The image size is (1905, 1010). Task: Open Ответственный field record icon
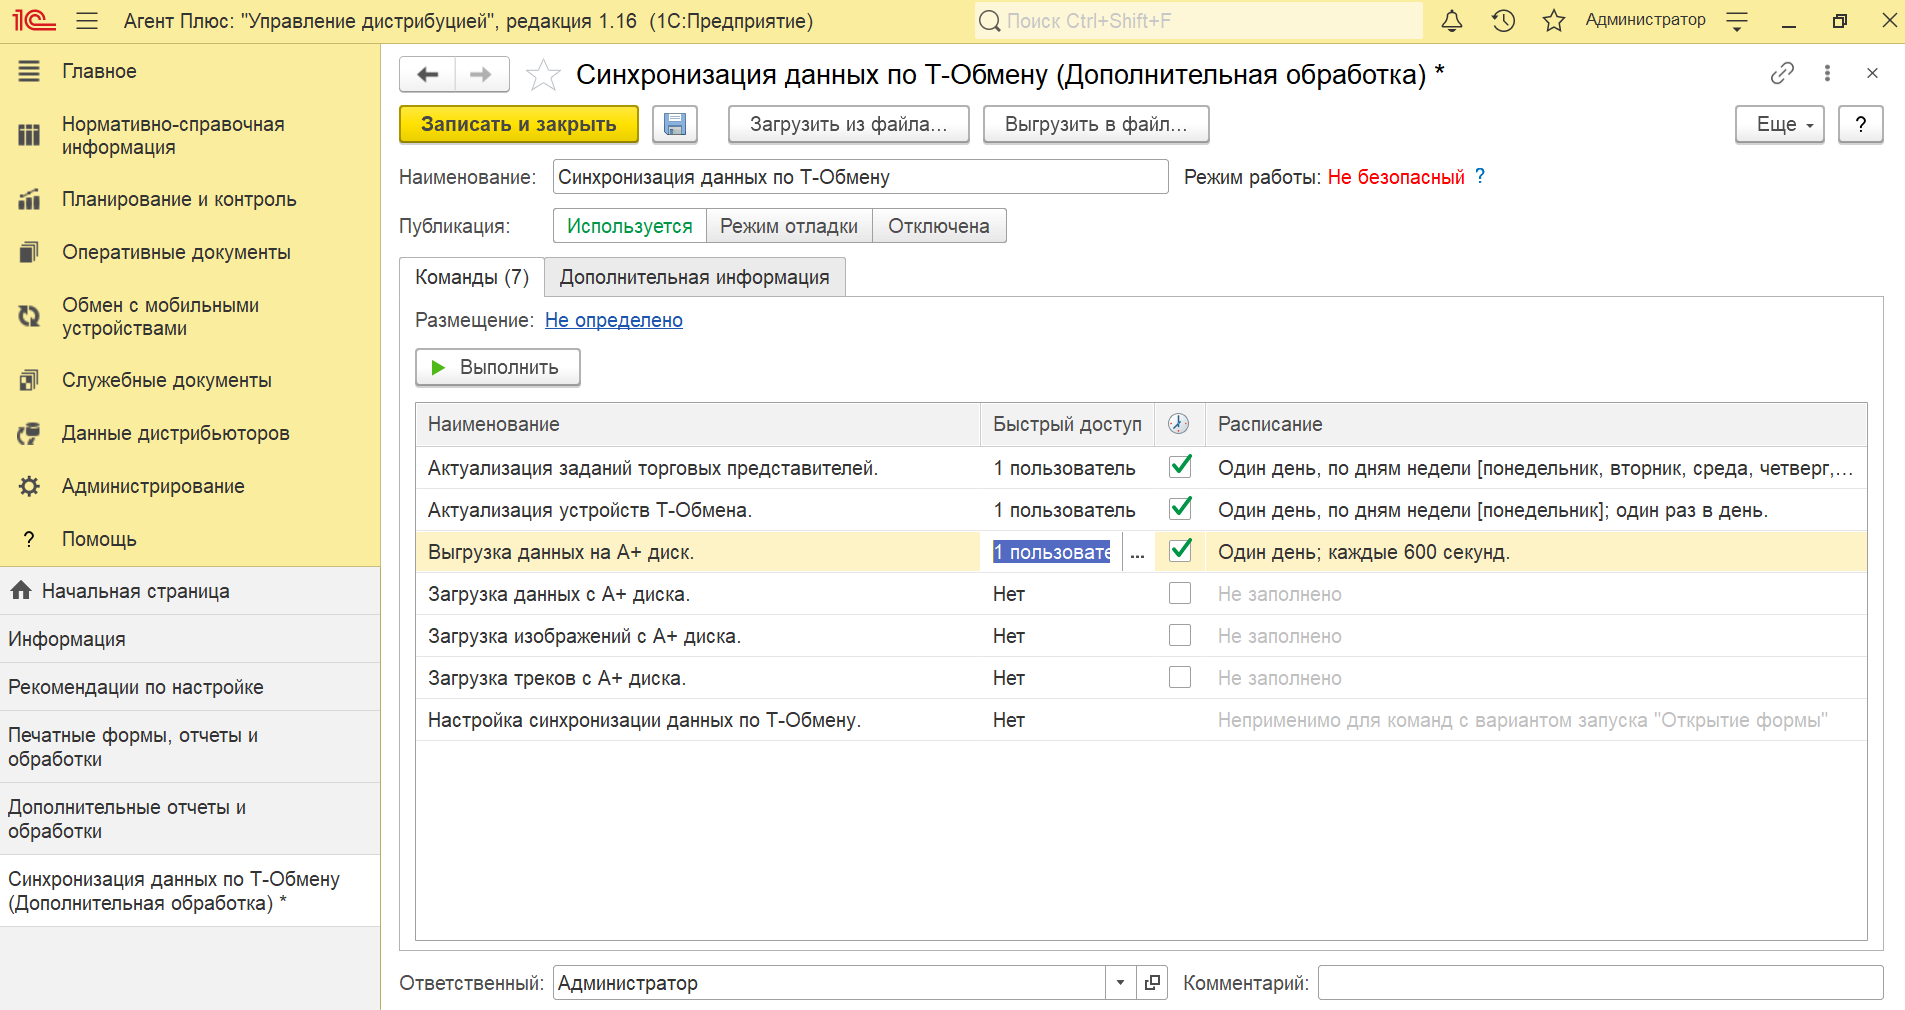[x=1152, y=983]
